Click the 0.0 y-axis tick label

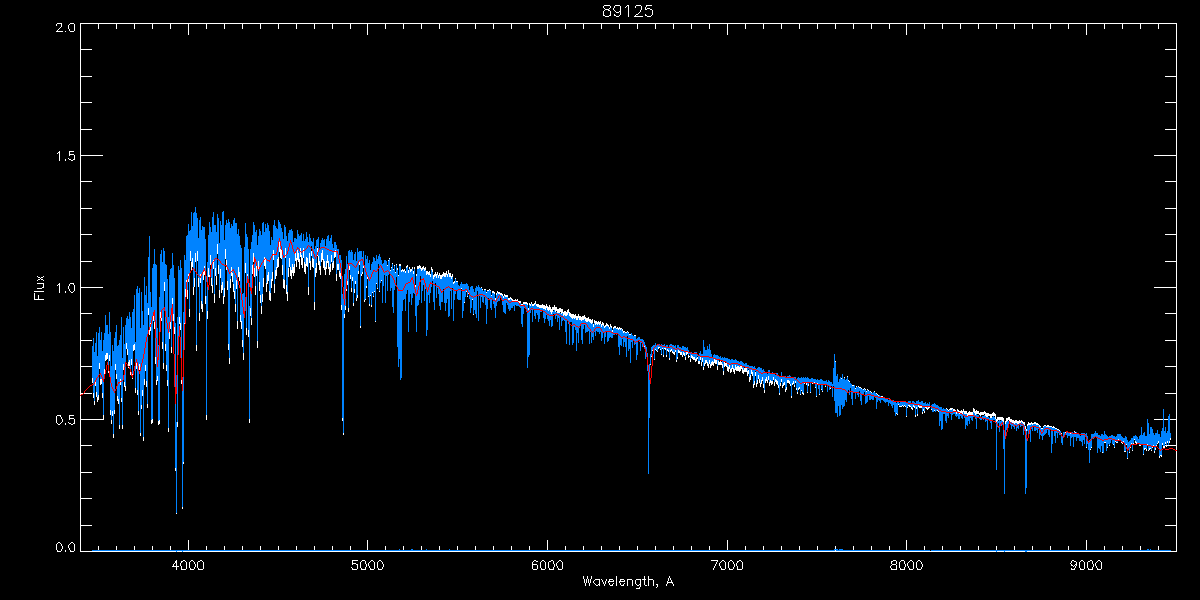coord(66,547)
